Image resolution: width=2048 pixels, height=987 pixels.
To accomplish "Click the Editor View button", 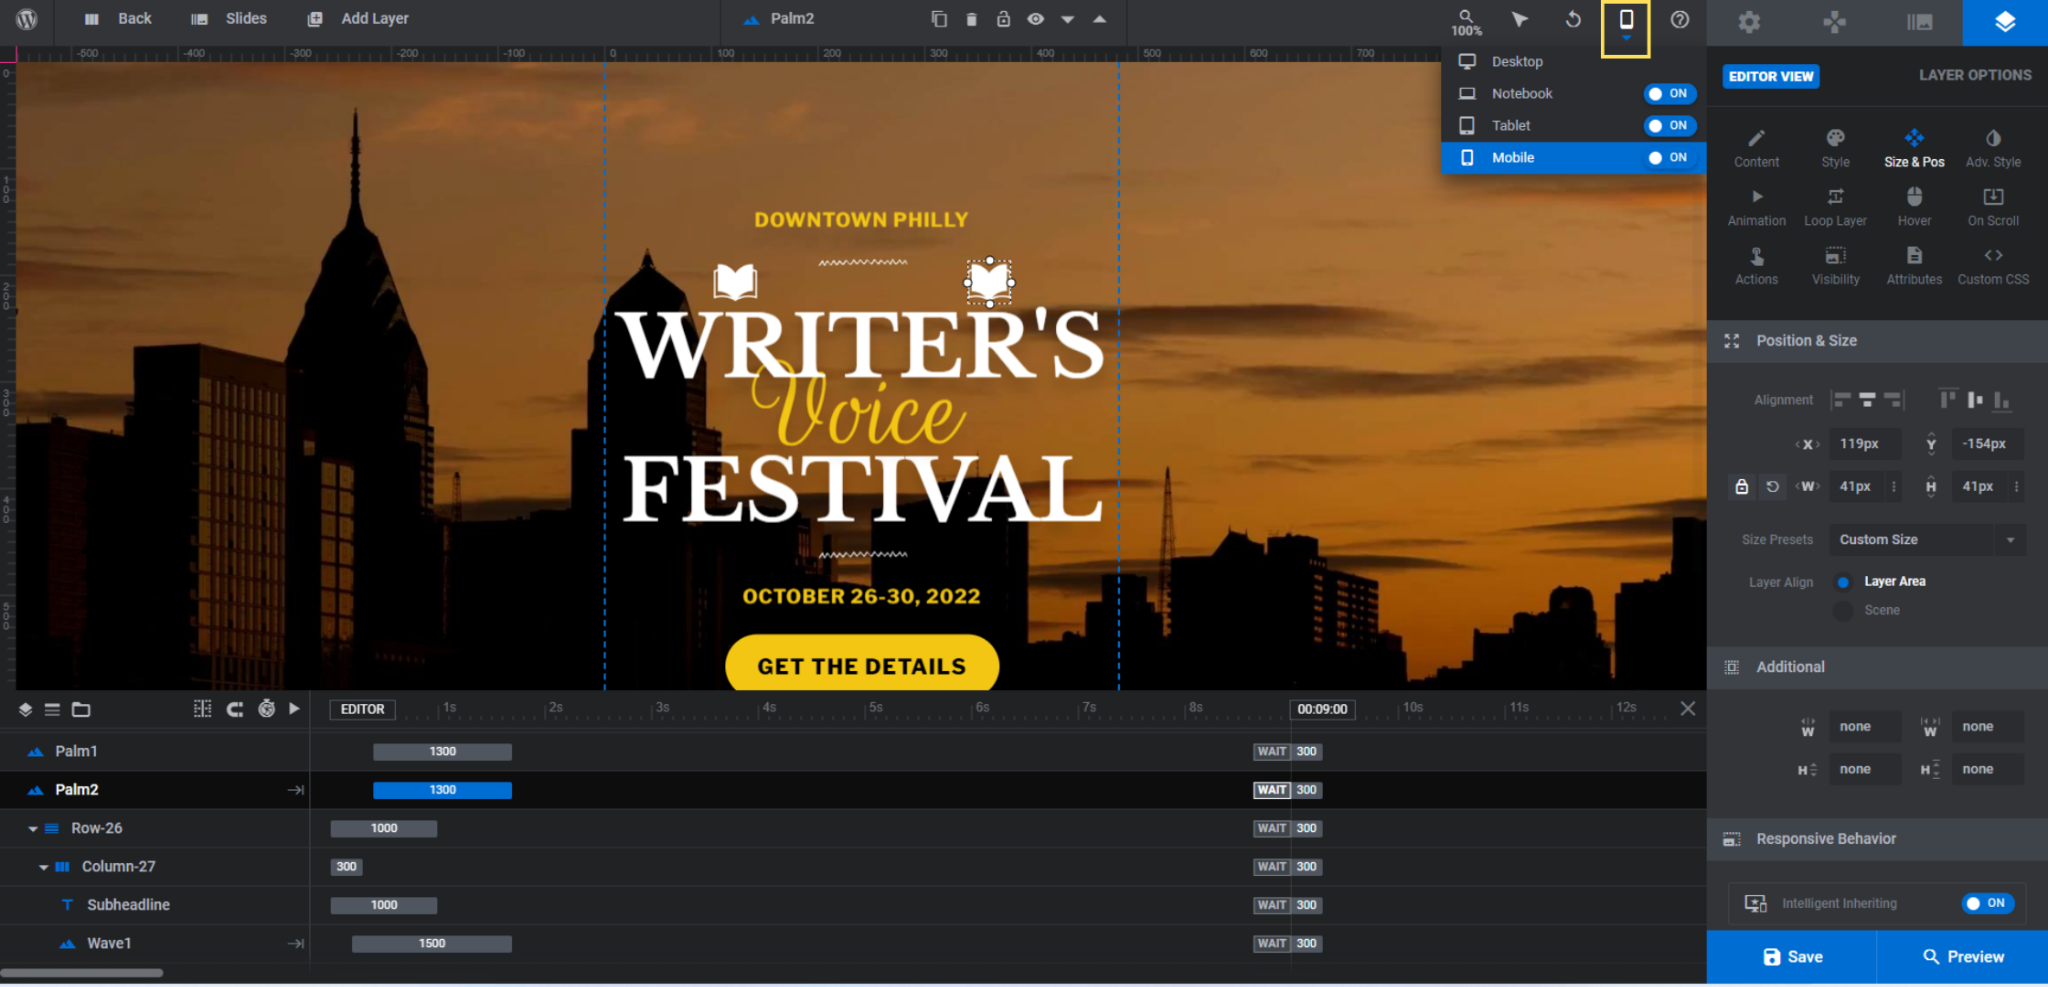I will click(x=1770, y=76).
